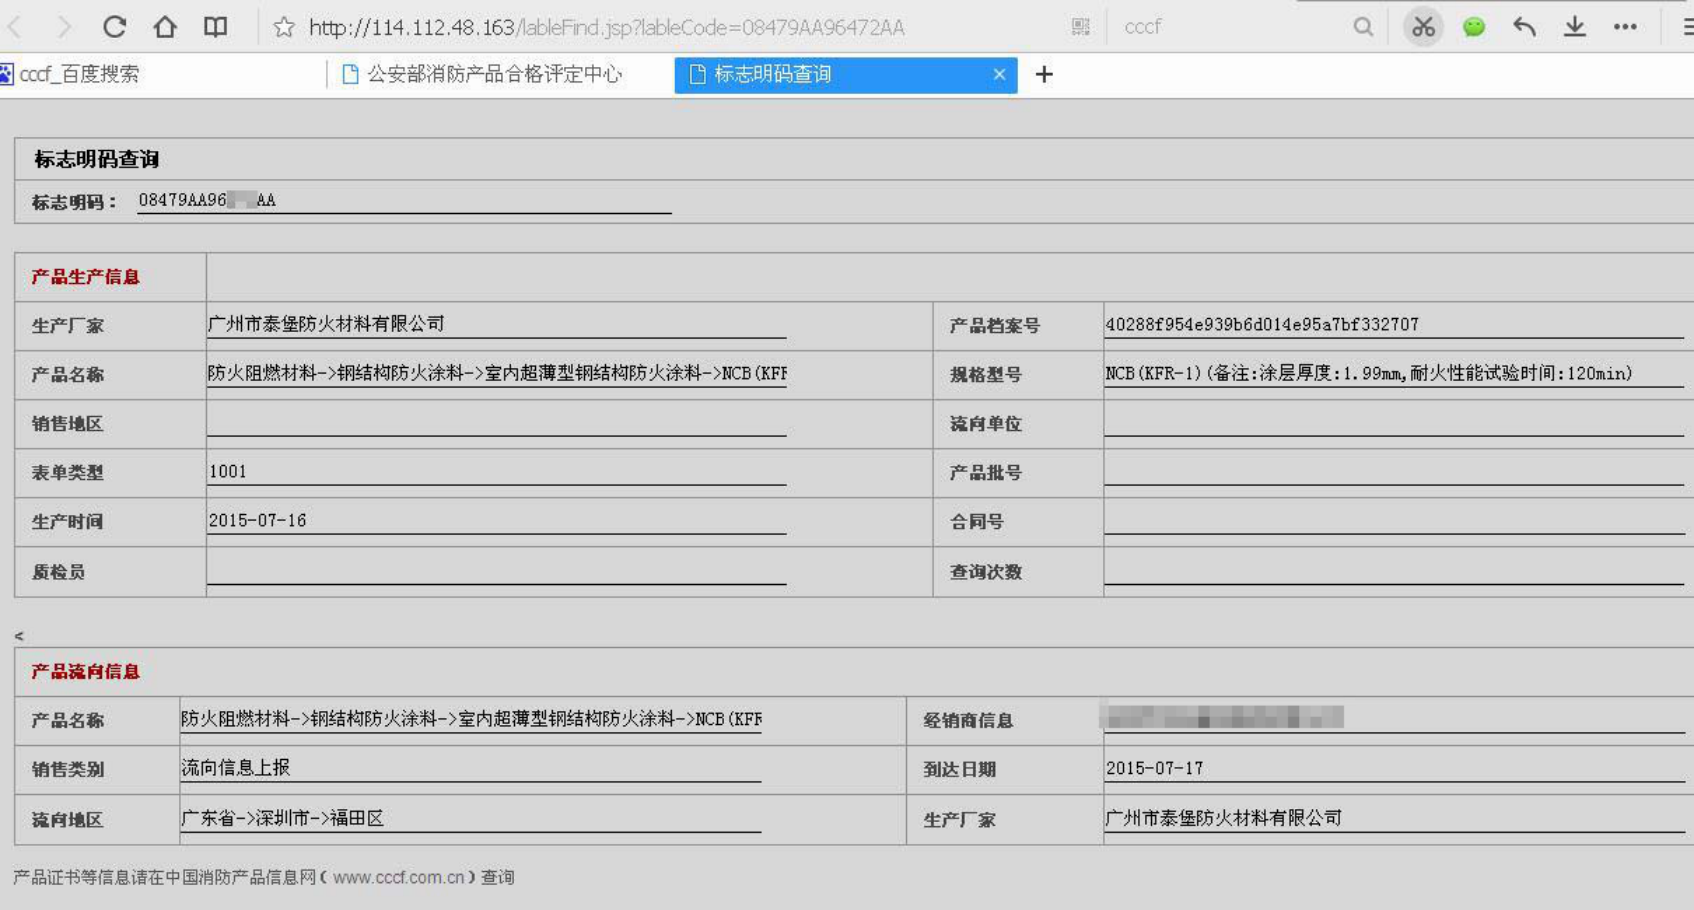Click the browser reload icon
The height and width of the screenshot is (910, 1694).
pos(114,27)
